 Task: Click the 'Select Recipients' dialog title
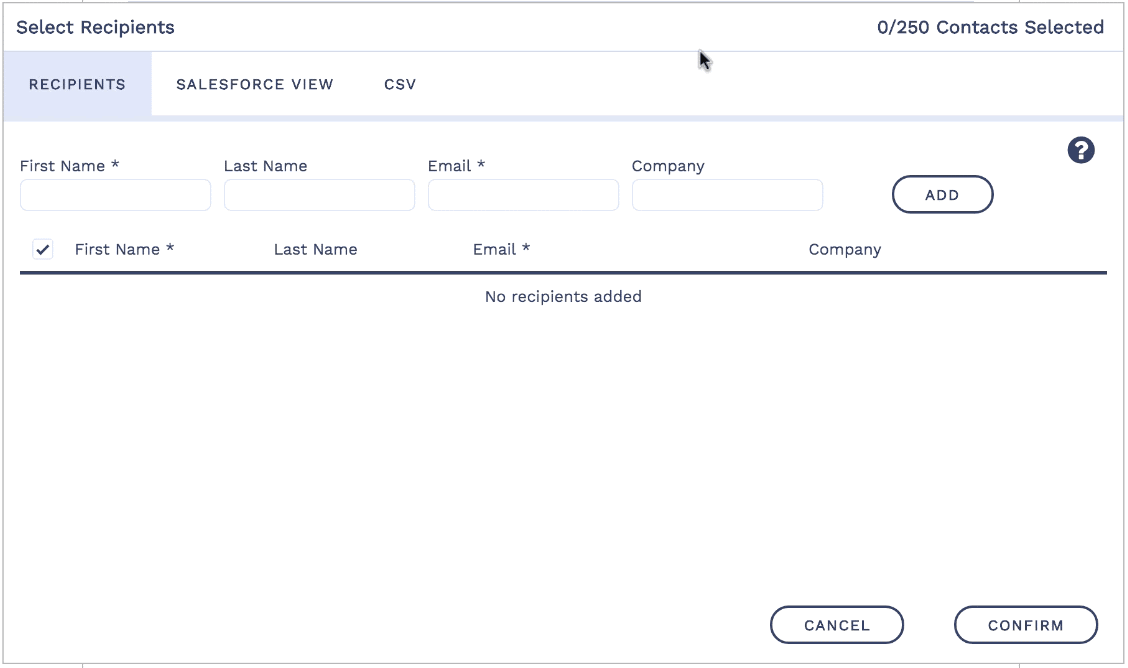click(x=95, y=28)
